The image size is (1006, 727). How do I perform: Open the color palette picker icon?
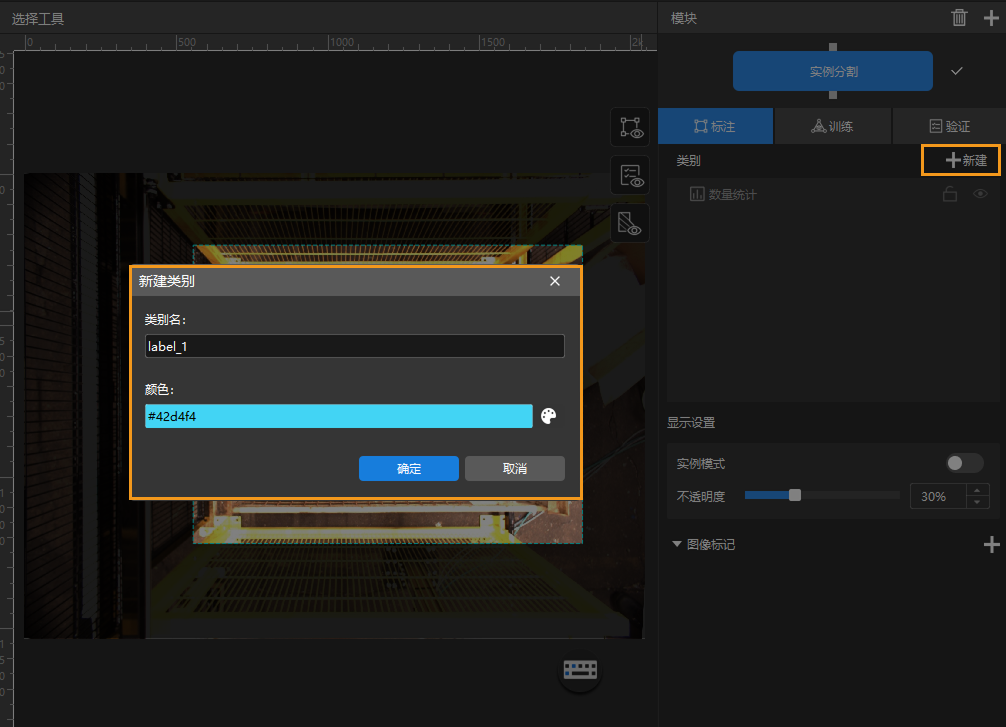click(x=548, y=416)
